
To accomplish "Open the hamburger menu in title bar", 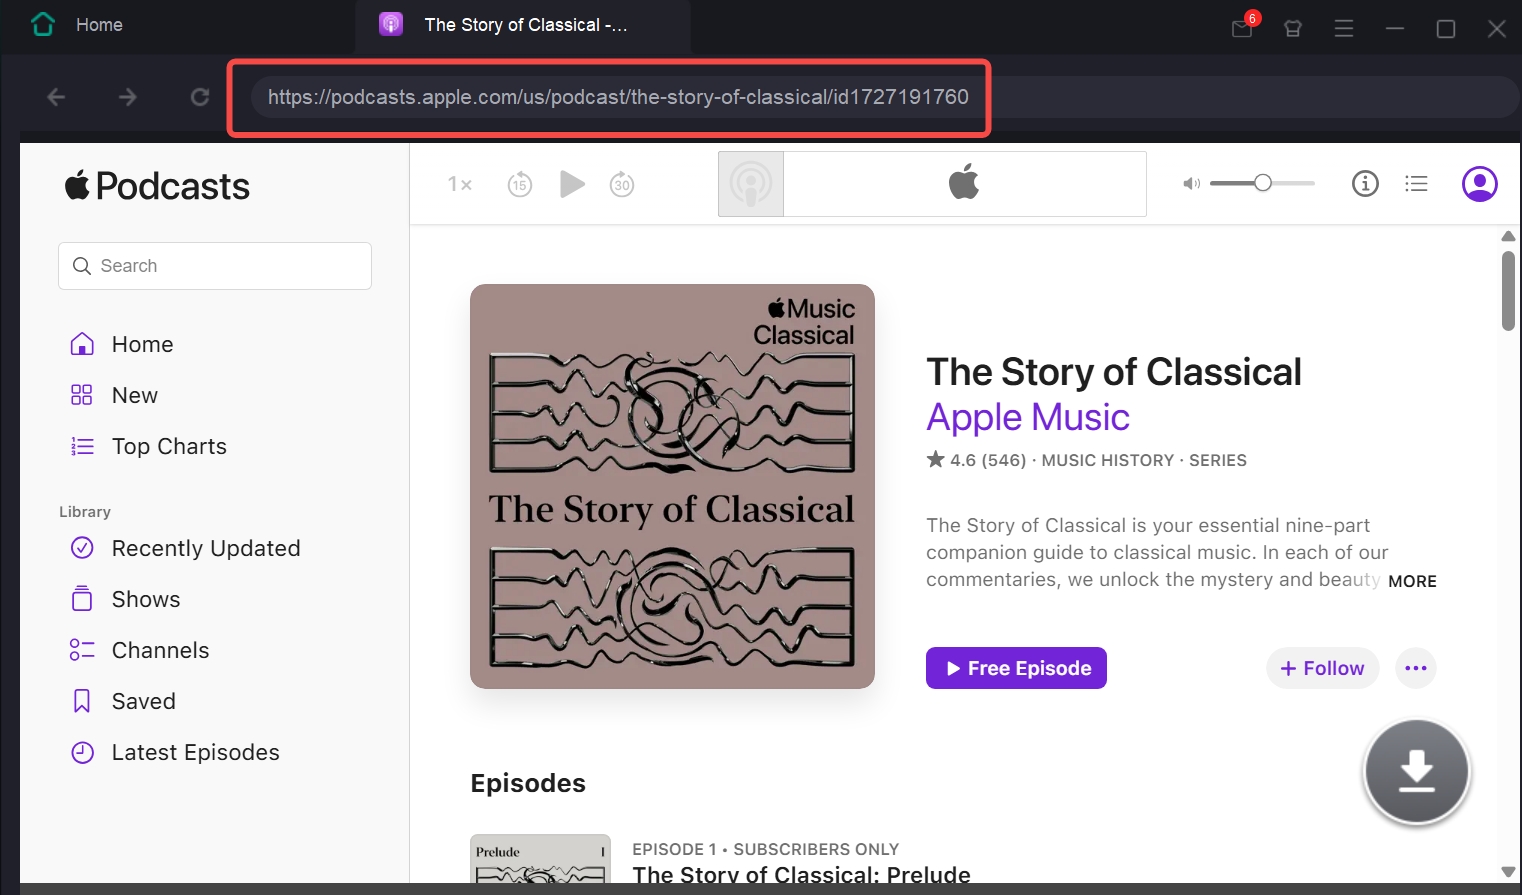I will (x=1344, y=29).
